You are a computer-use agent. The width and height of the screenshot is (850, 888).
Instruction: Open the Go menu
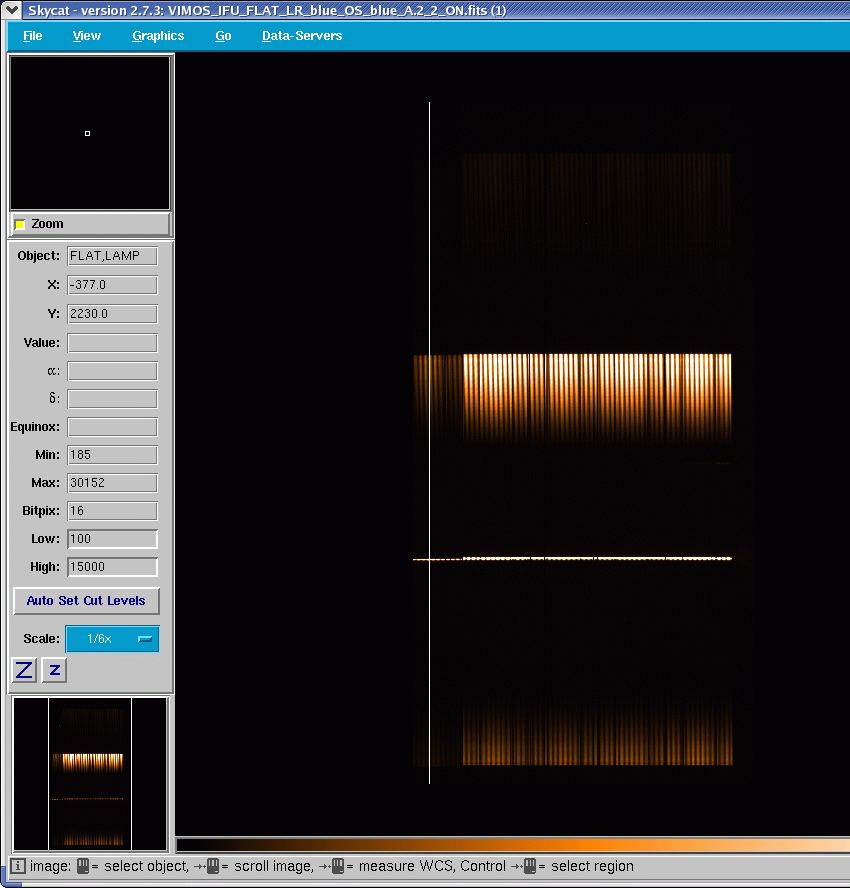[x=223, y=36]
